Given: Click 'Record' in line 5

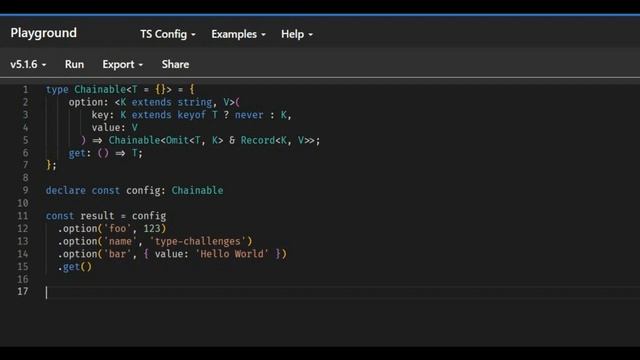Looking at the screenshot, I should [258, 140].
